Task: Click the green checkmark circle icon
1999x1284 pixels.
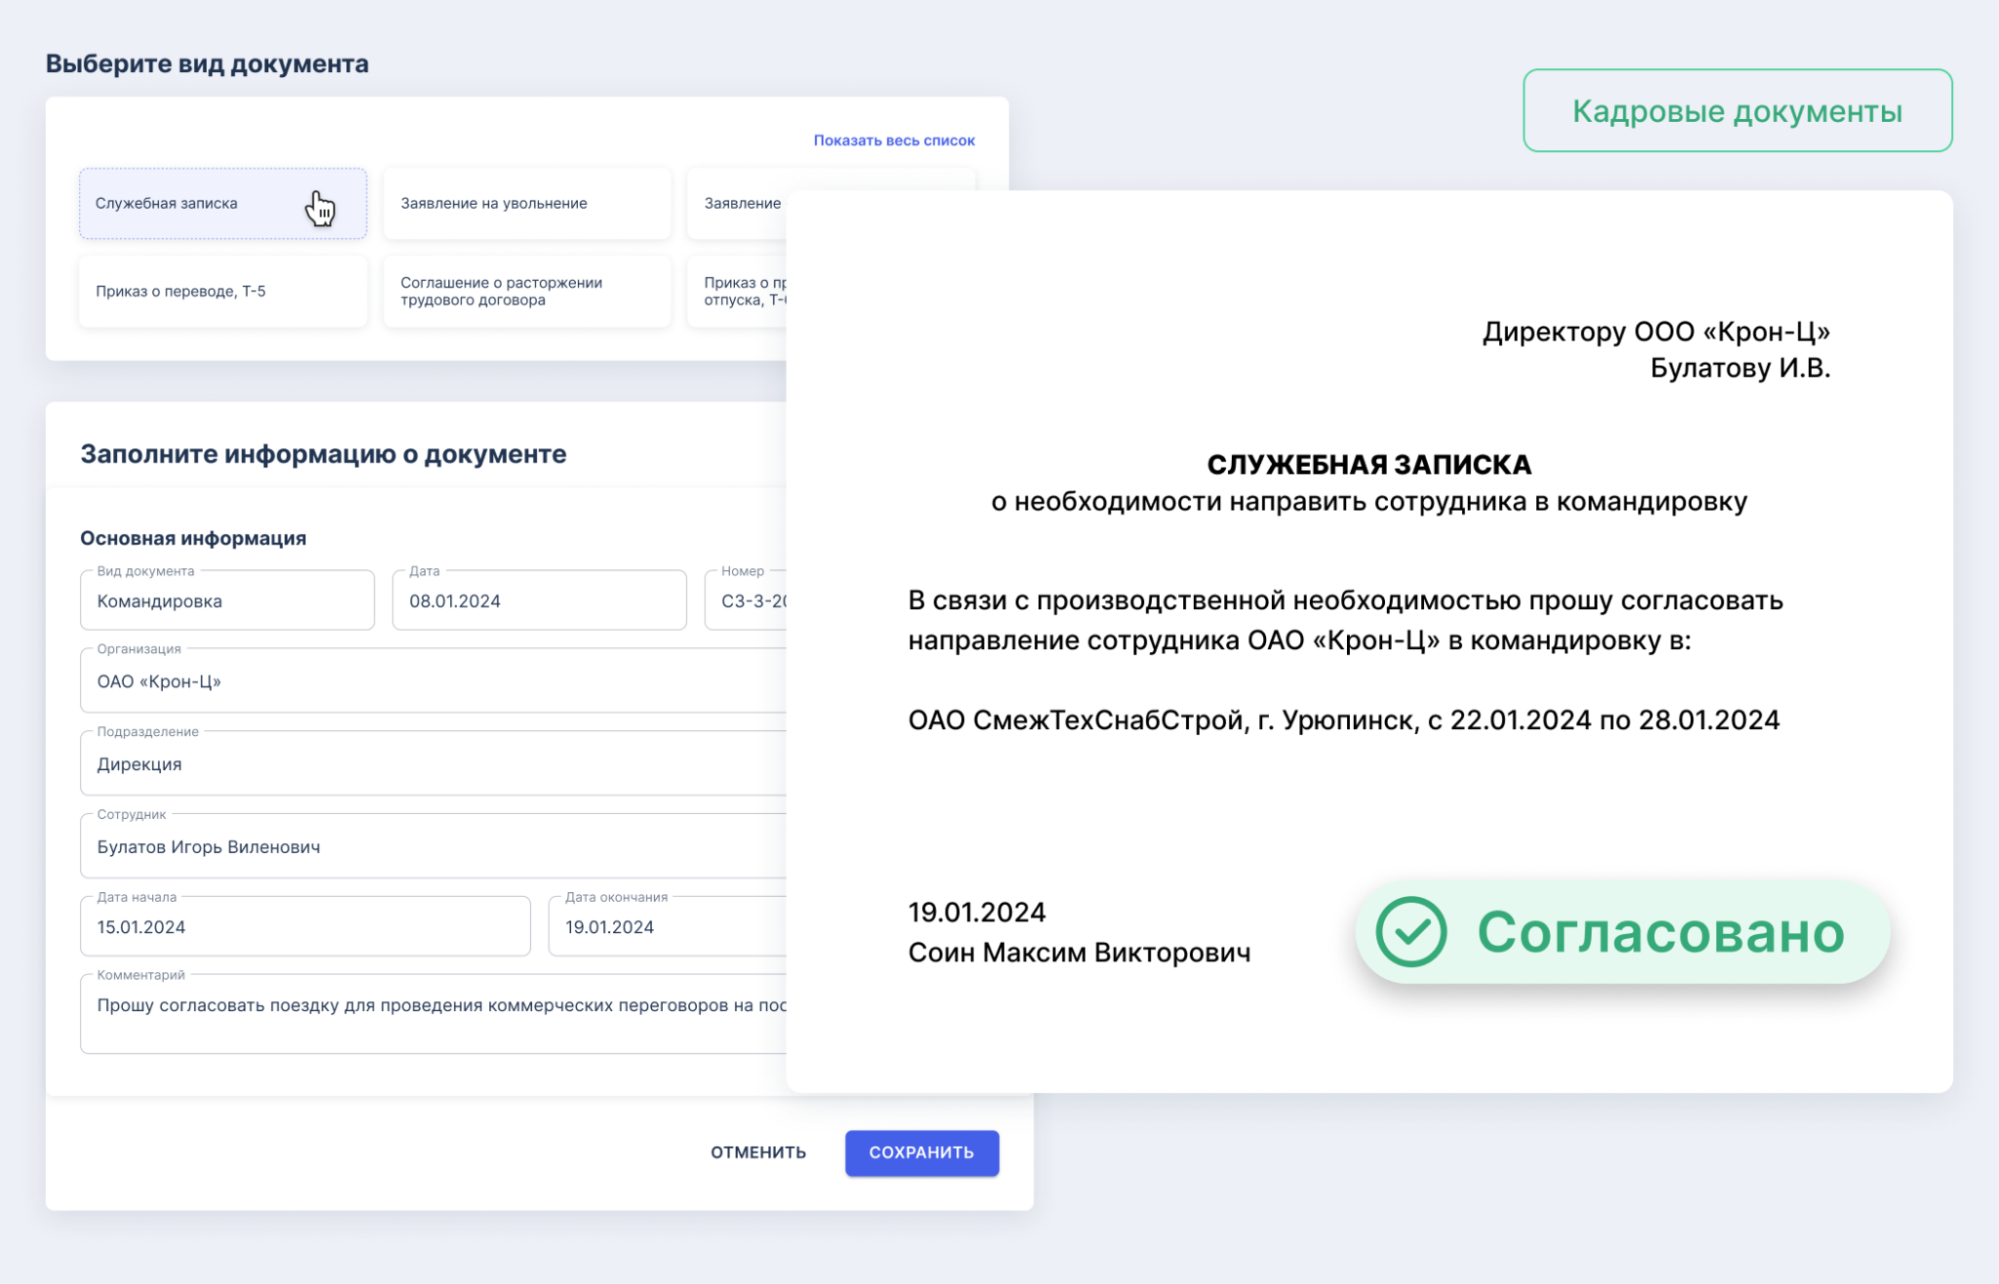Action: pyautogui.click(x=1410, y=932)
